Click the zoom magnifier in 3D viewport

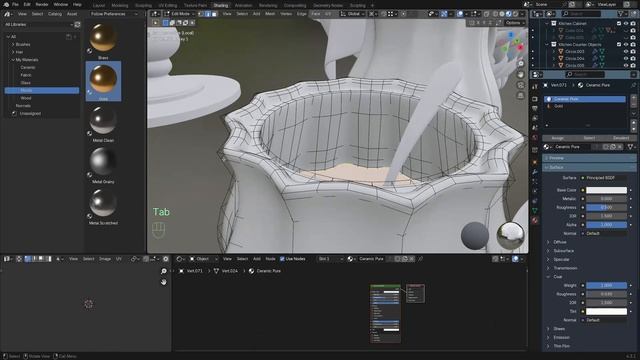coord(521,64)
